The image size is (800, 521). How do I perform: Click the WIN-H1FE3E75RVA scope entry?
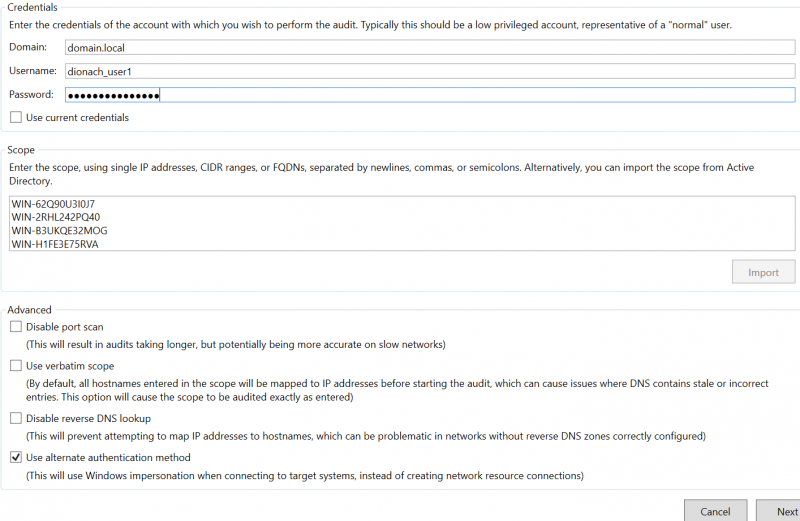click(x=55, y=244)
